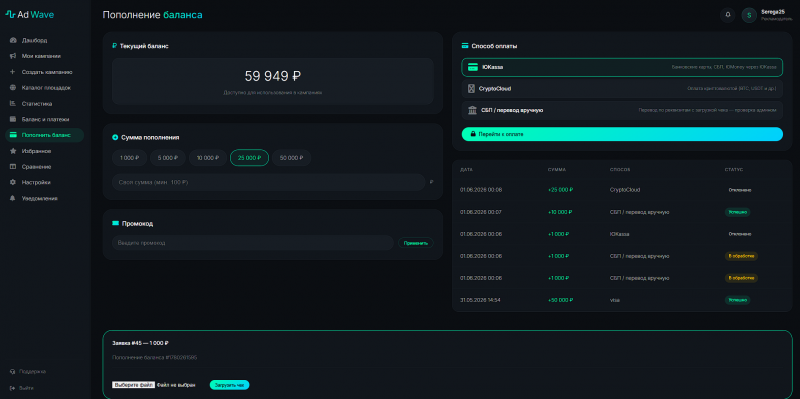Click the Отклонено status in CryptoCloud row
Viewport: 800px width, 399px height.
pos(739,190)
